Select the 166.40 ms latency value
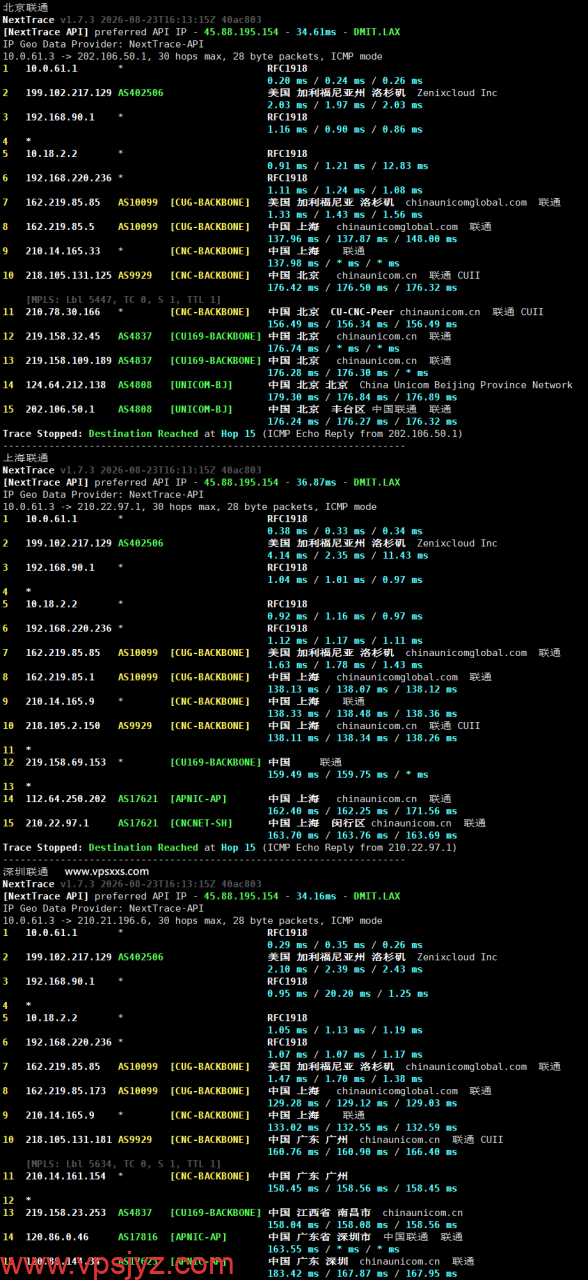Viewport: 588px width, 1280px height. click(431, 1151)
